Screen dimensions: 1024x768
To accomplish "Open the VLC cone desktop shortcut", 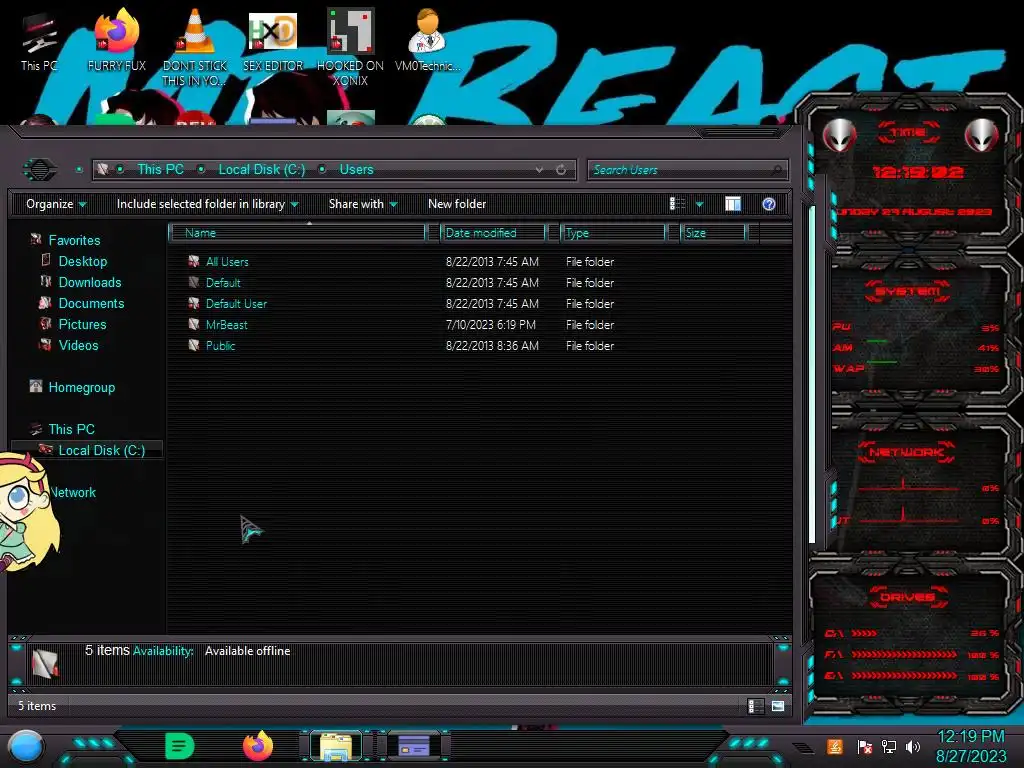I will click(195, 47).
